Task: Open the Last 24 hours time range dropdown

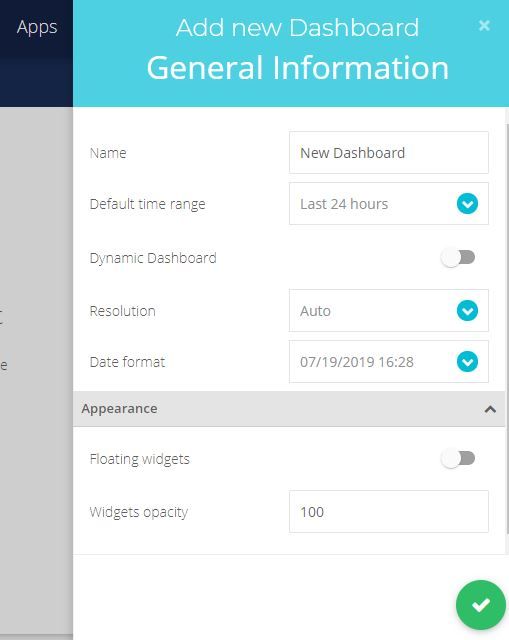Action: point(389,204)
